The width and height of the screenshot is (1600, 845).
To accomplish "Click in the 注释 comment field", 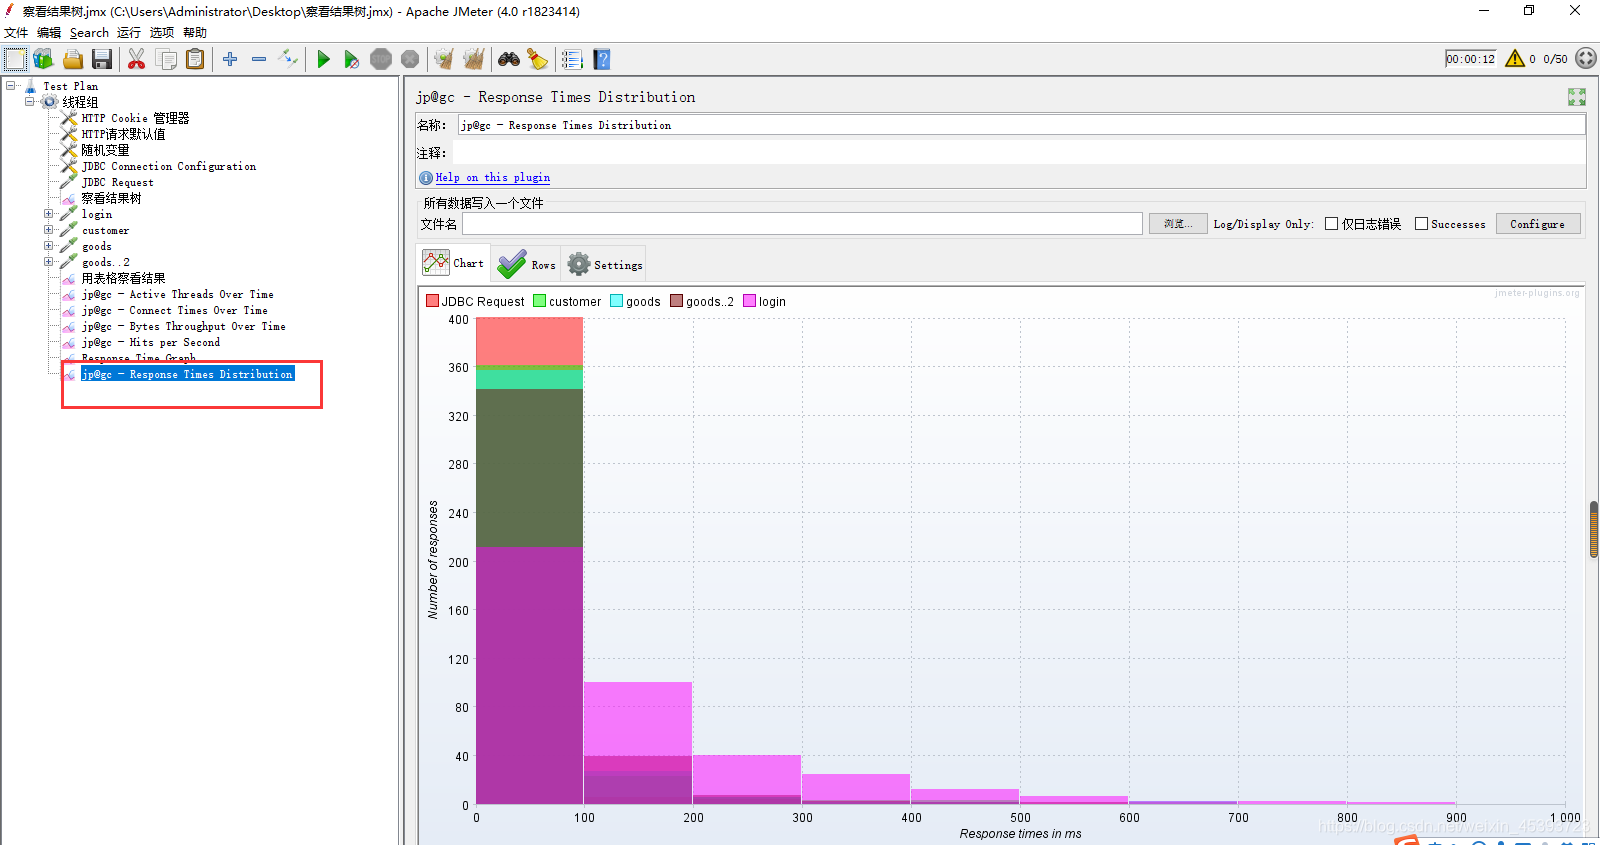I will click(x=1019, y=153).
